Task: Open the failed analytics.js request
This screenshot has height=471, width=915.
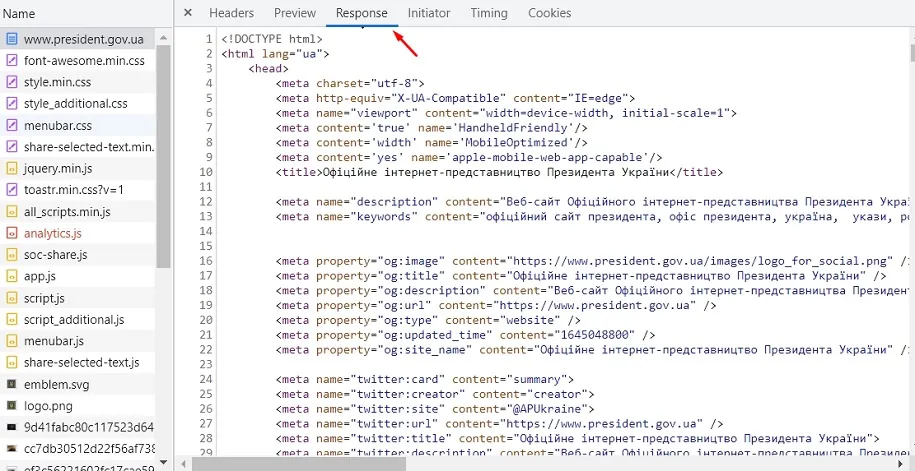Action: coord(78,233)
